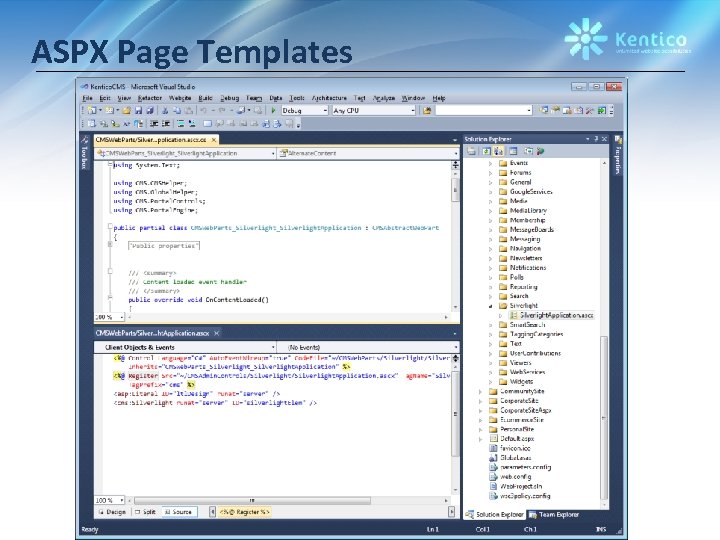The image size is (720, 540).
Task: Toggle Nest Related Files in Solution Explorer
Action: click(x=498, y=151)
